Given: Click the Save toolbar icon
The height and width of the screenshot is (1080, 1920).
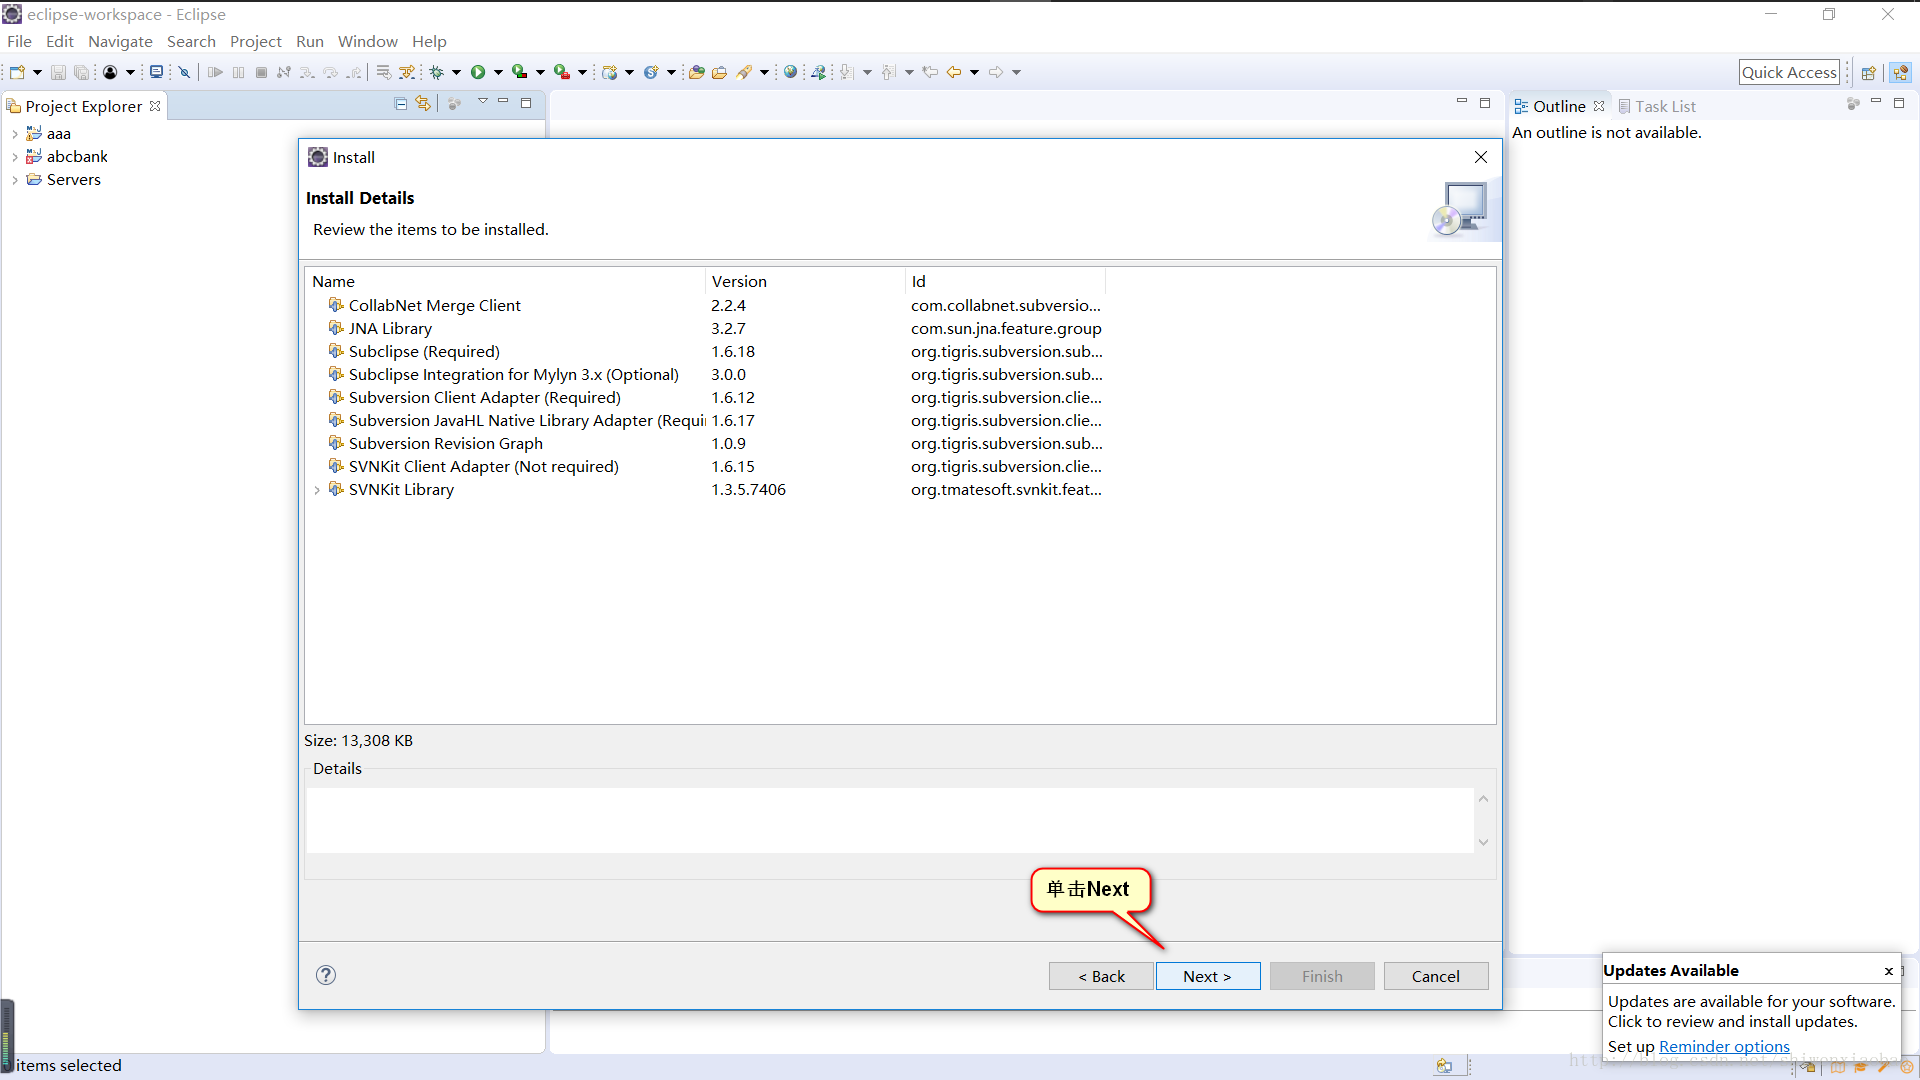Looking at the screenshot, I should point(58,72).
